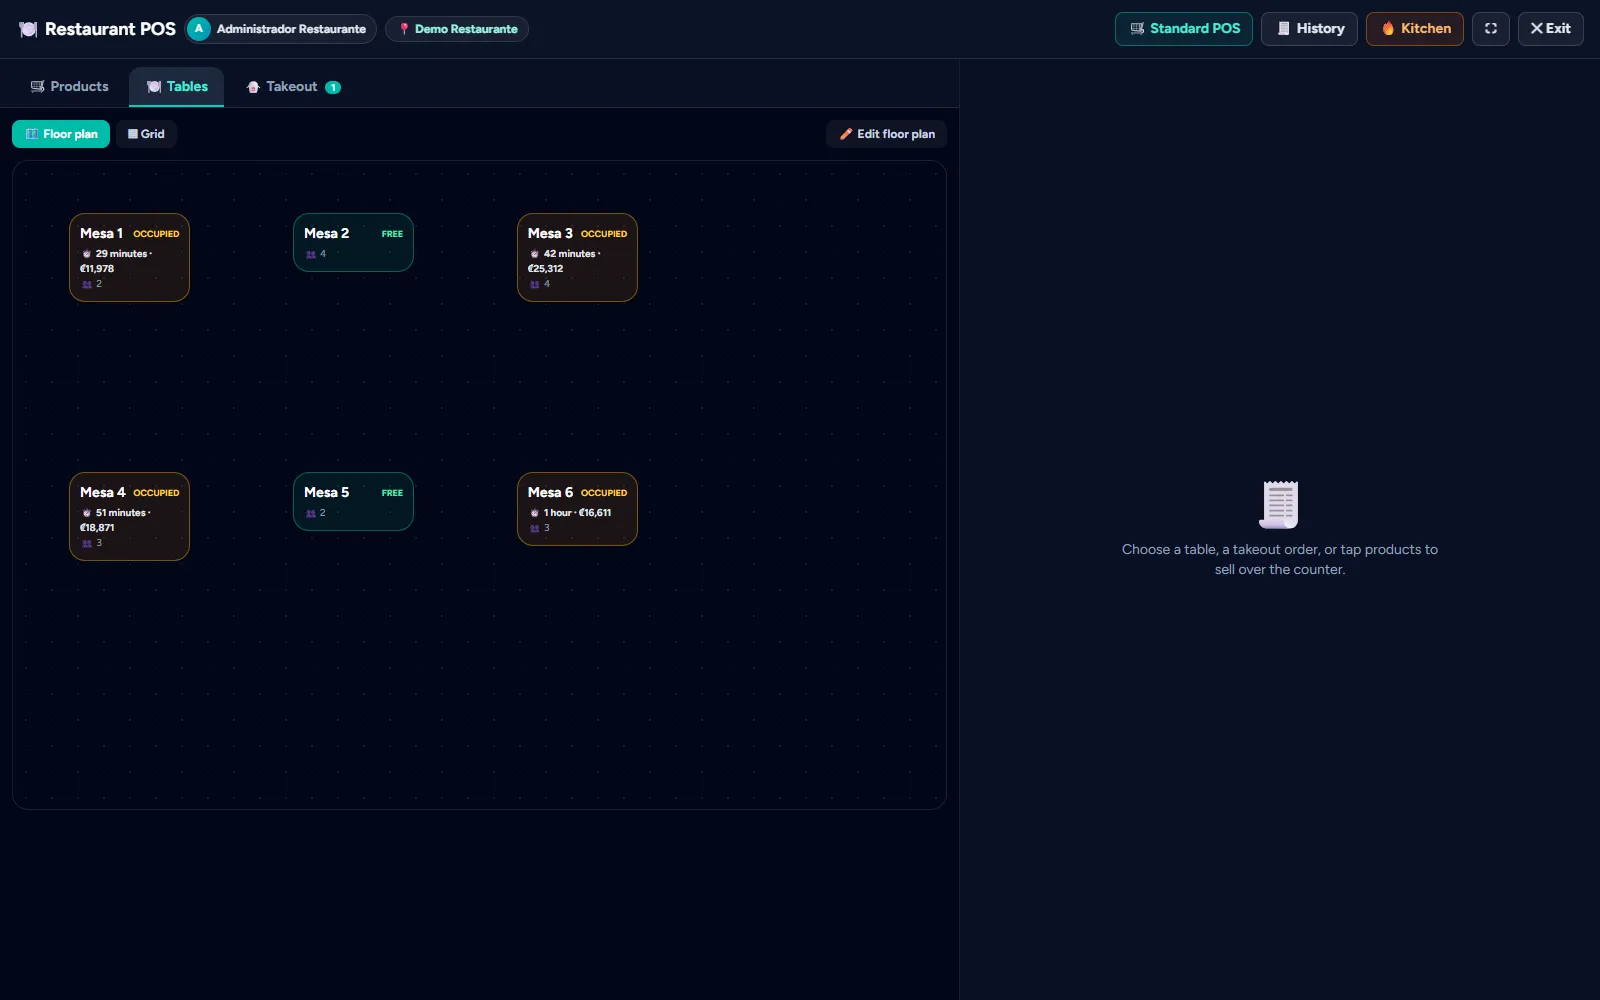Image resolution: width=1600 pixels, height=1000 pixels.
Task: Switch to Floor plan view
Action: pos(61,134)
